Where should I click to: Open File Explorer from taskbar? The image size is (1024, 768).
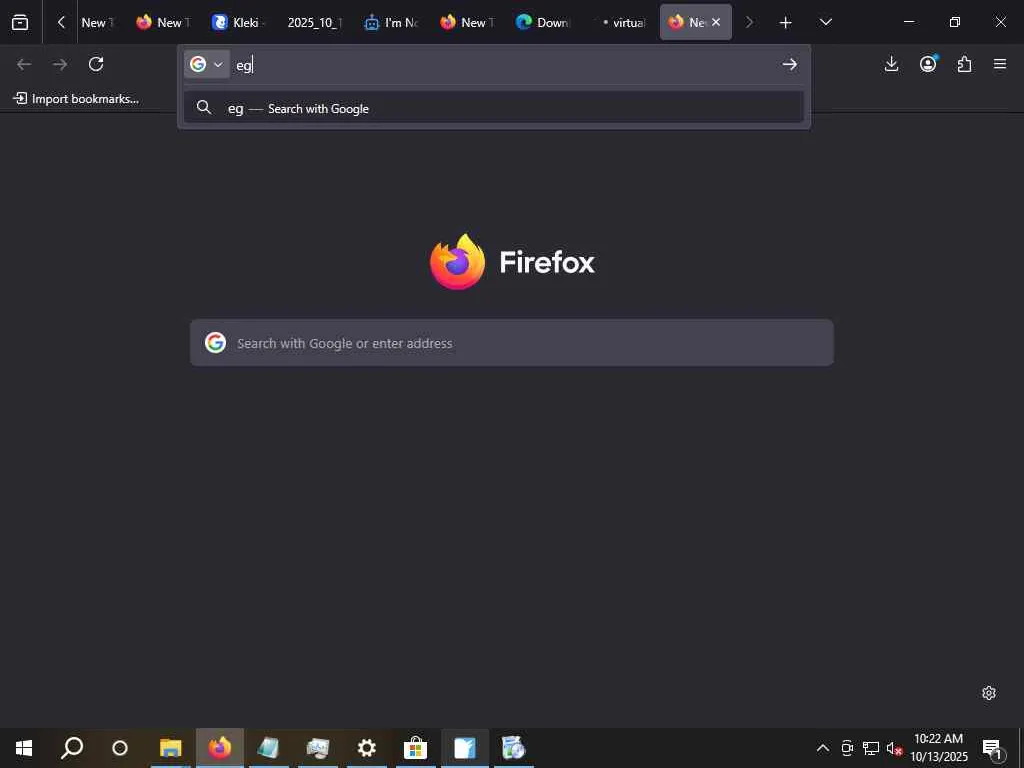pyautogui.click(x=170, y=748)
